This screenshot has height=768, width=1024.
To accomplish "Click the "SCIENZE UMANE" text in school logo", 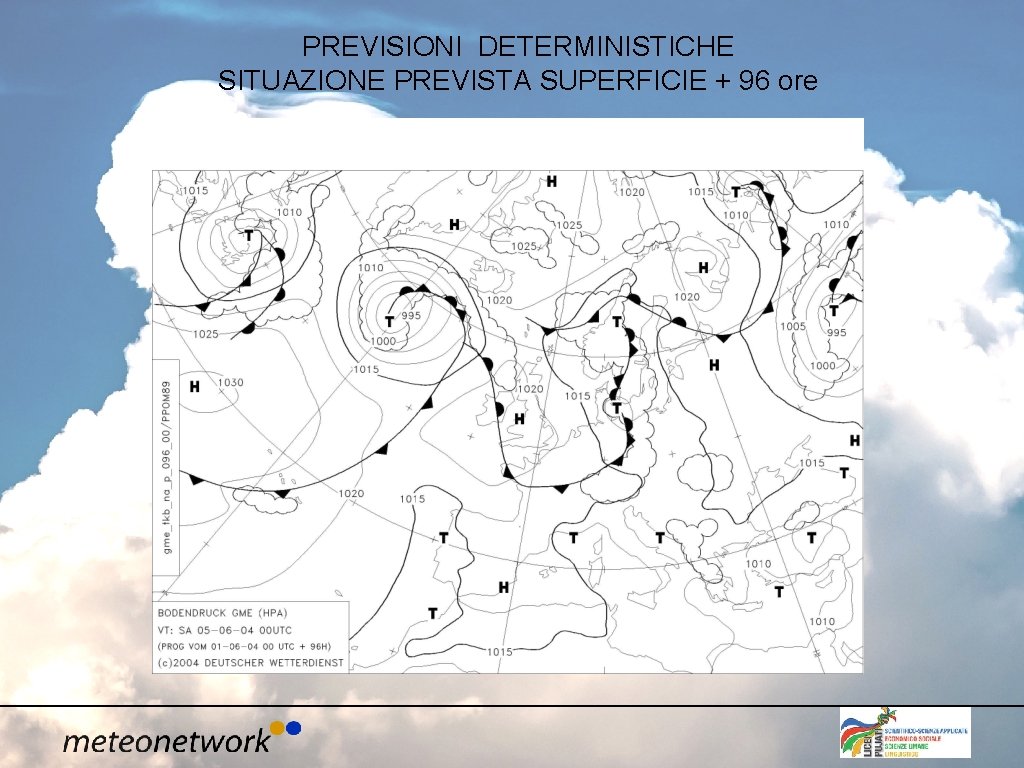I will (x=906, y=746).
